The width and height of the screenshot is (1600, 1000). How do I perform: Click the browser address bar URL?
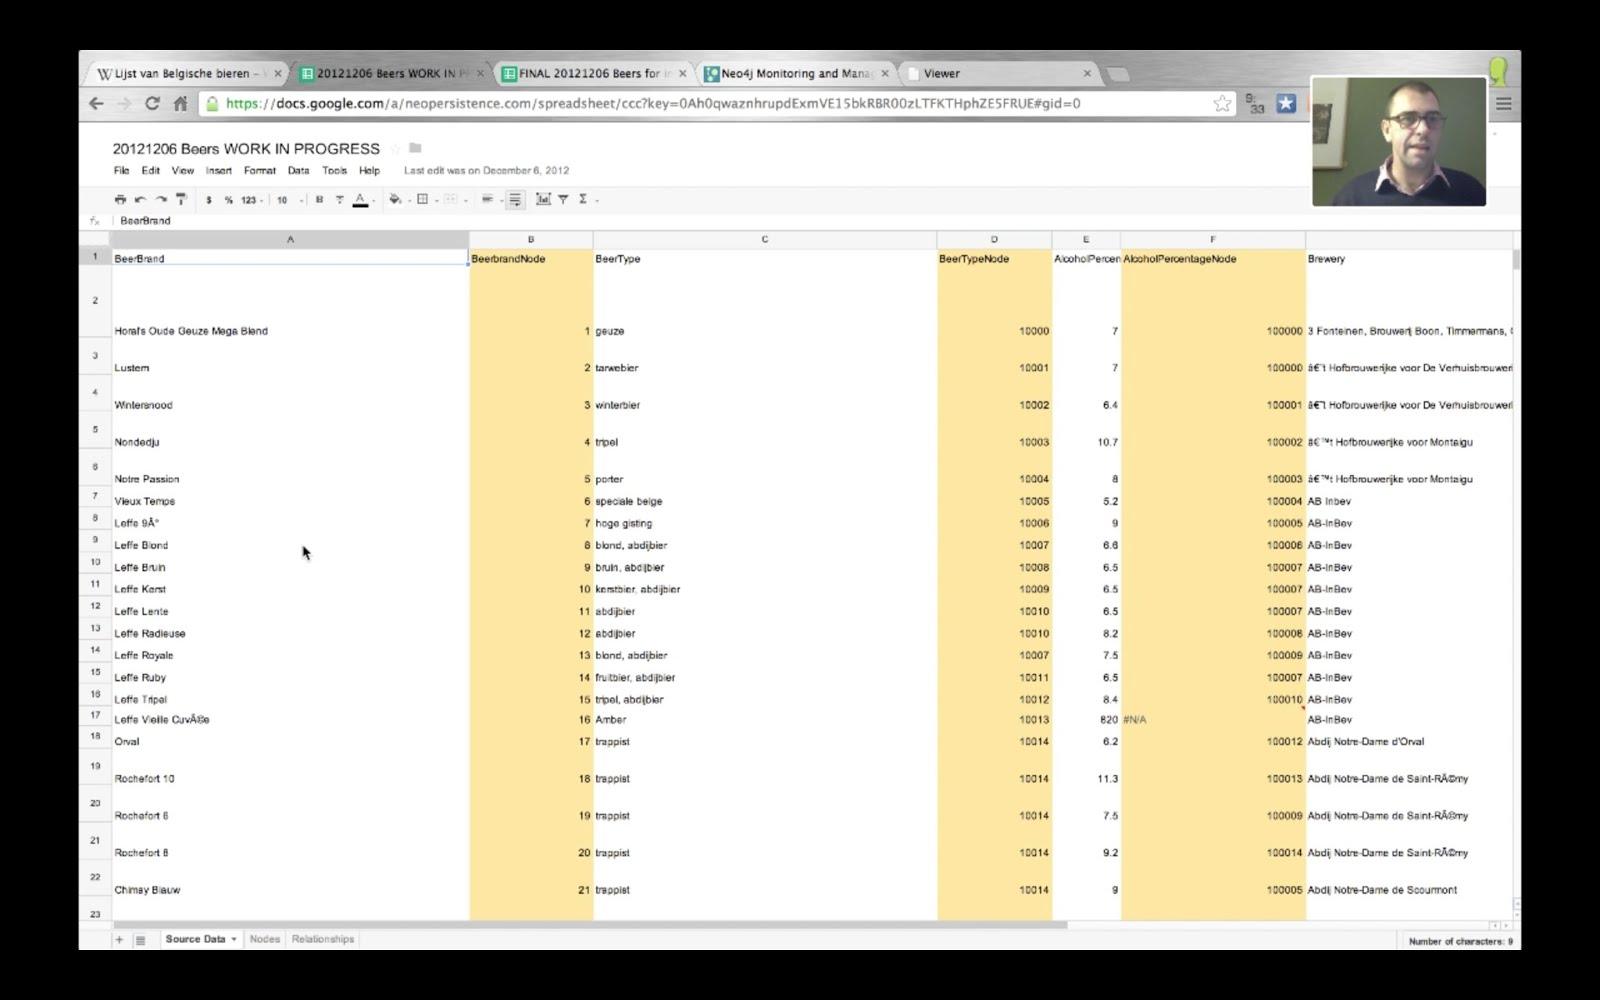point(652,103)
